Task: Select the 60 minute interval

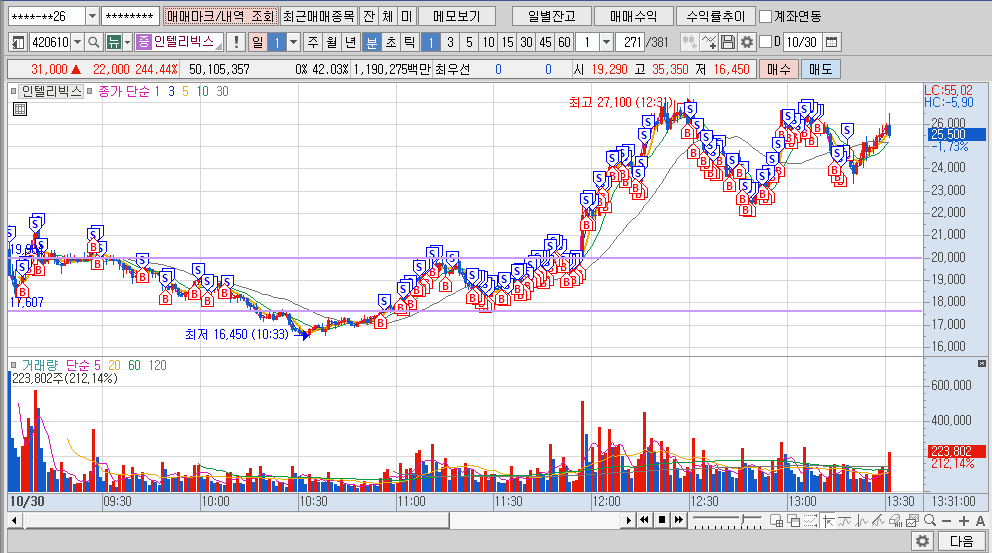Action: pyautogui.click(x=564, y=42)
